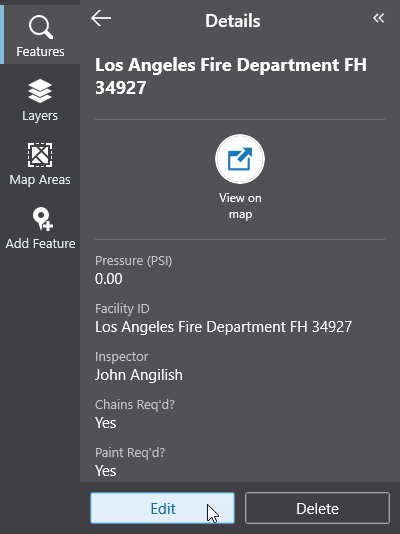
Task: Collapse panel with double chevron
Action: pos(379,18)
